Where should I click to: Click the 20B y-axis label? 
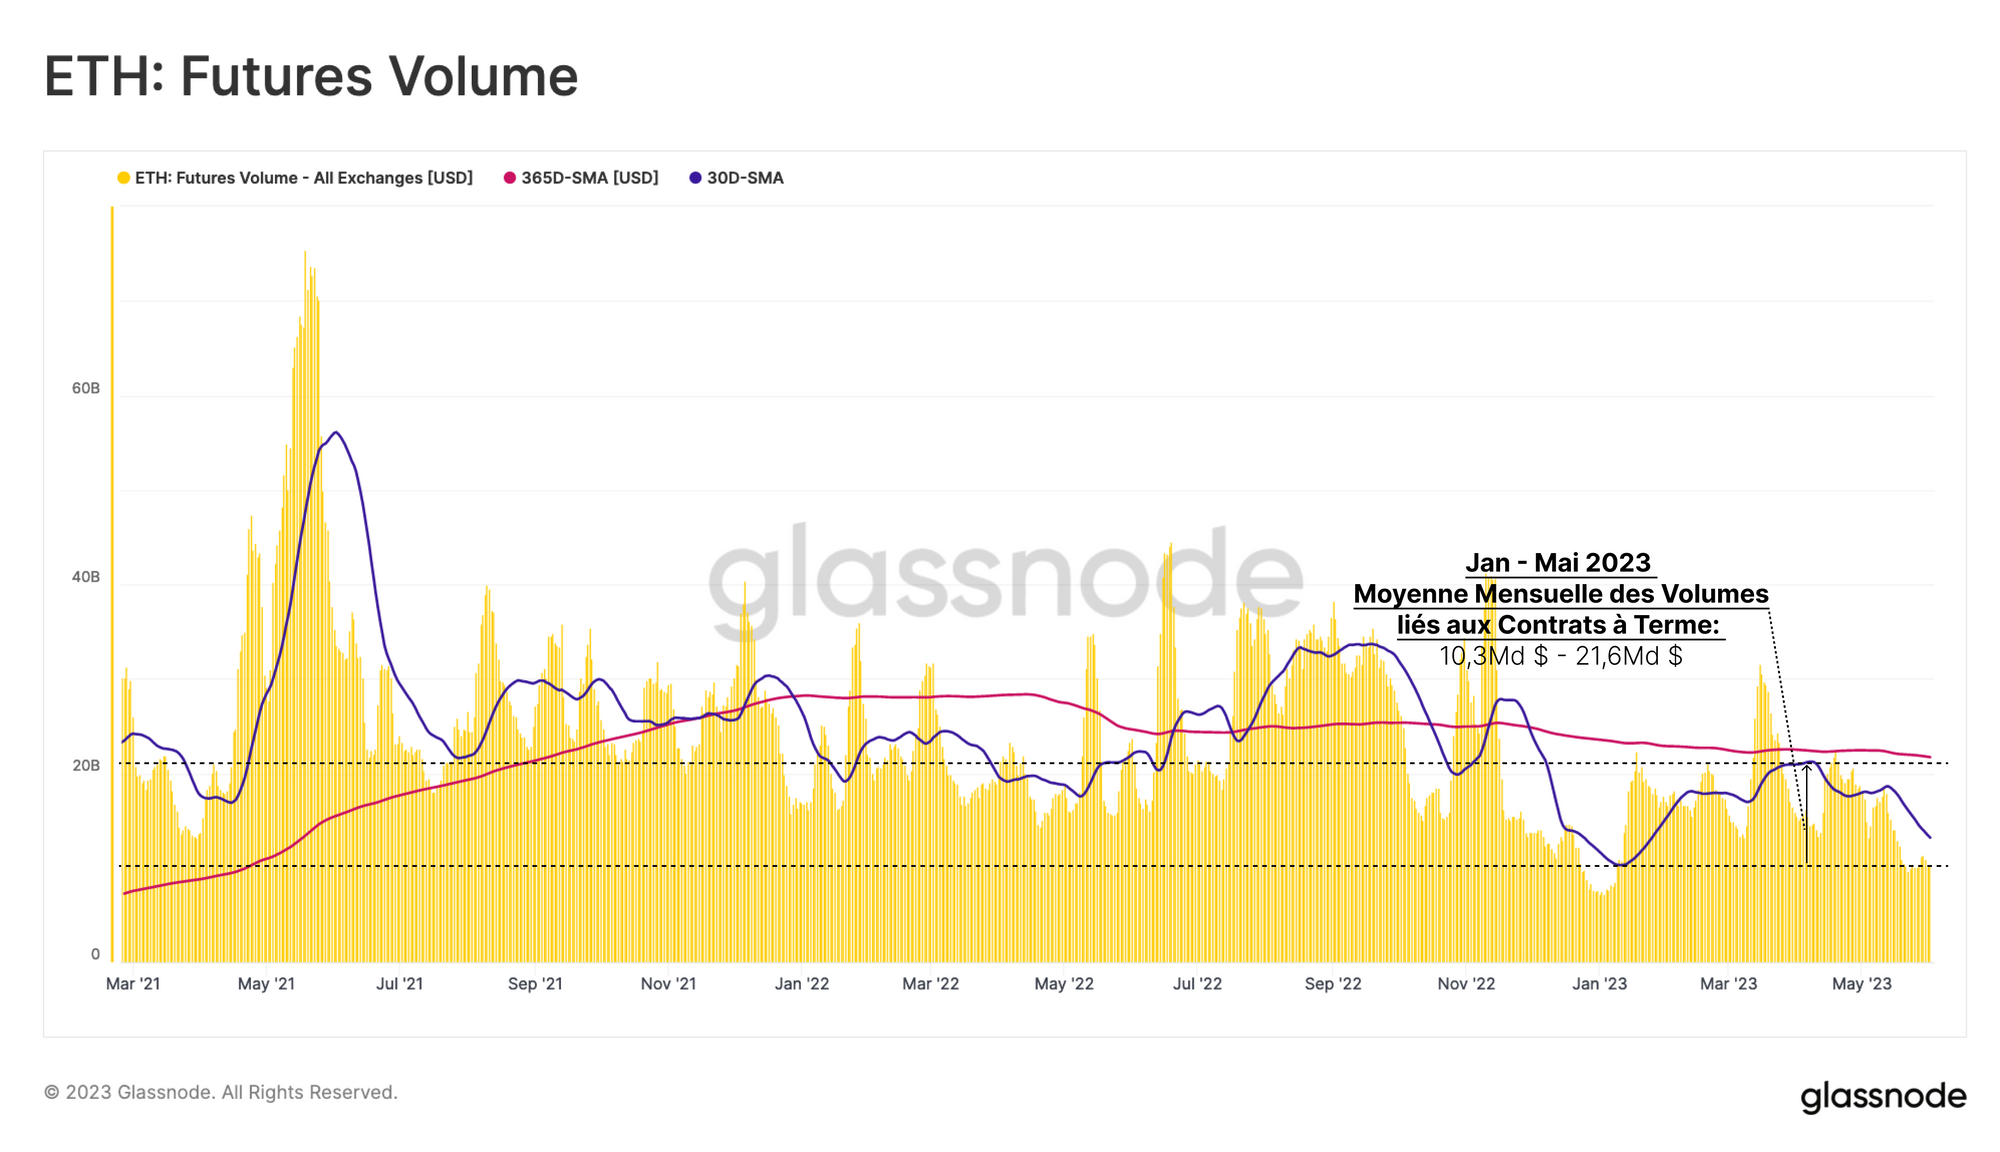tap(86, 766)
